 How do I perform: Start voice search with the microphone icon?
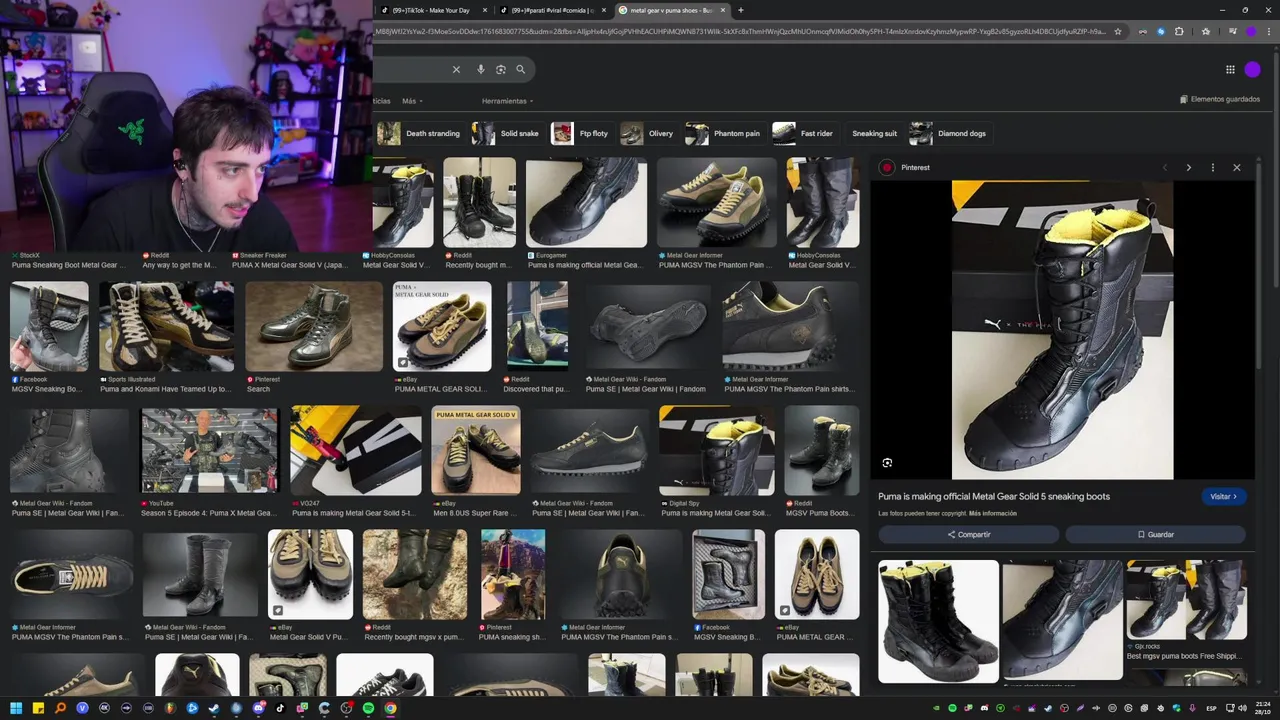pos(481,70)
